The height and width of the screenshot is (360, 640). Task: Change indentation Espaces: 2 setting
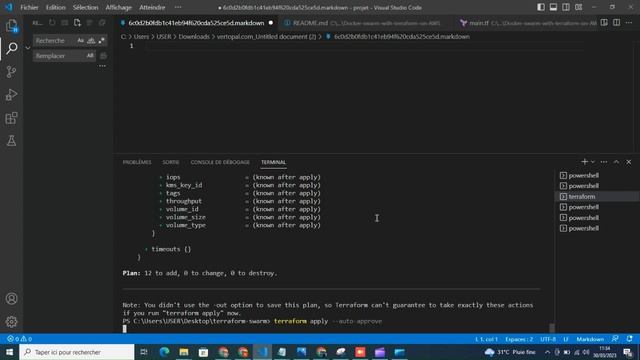[x=519, y=339]
